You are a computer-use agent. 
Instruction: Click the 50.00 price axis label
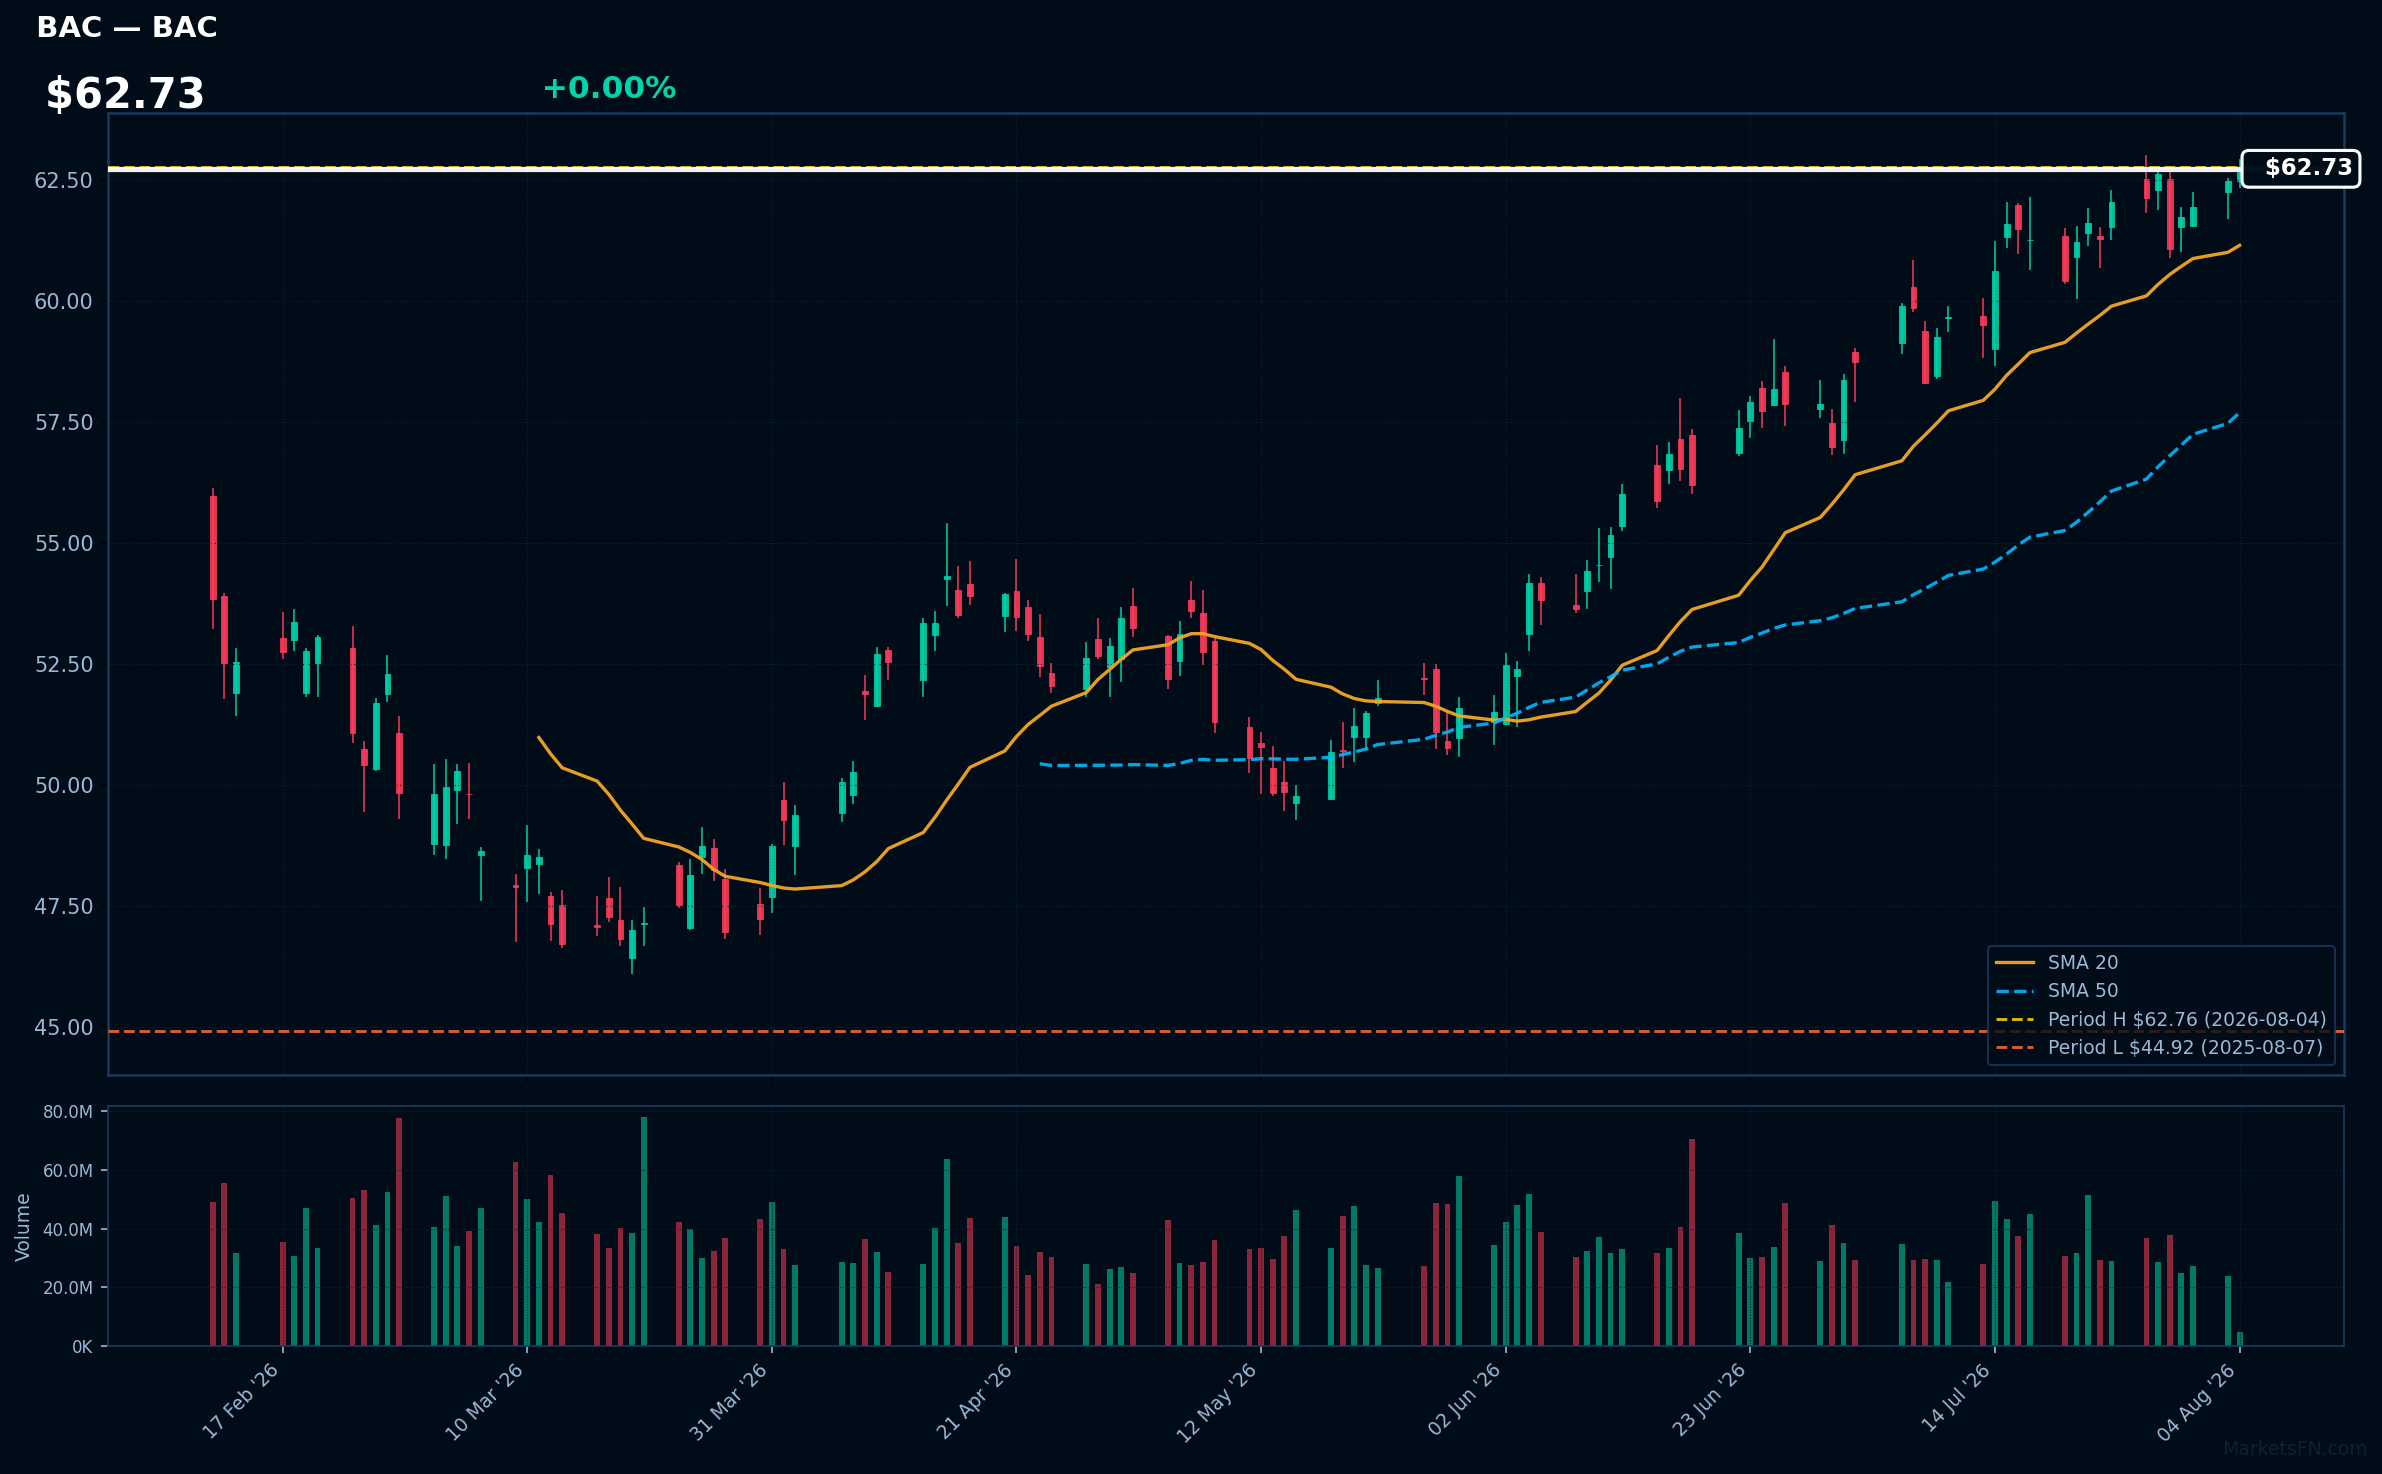[63, 786]
